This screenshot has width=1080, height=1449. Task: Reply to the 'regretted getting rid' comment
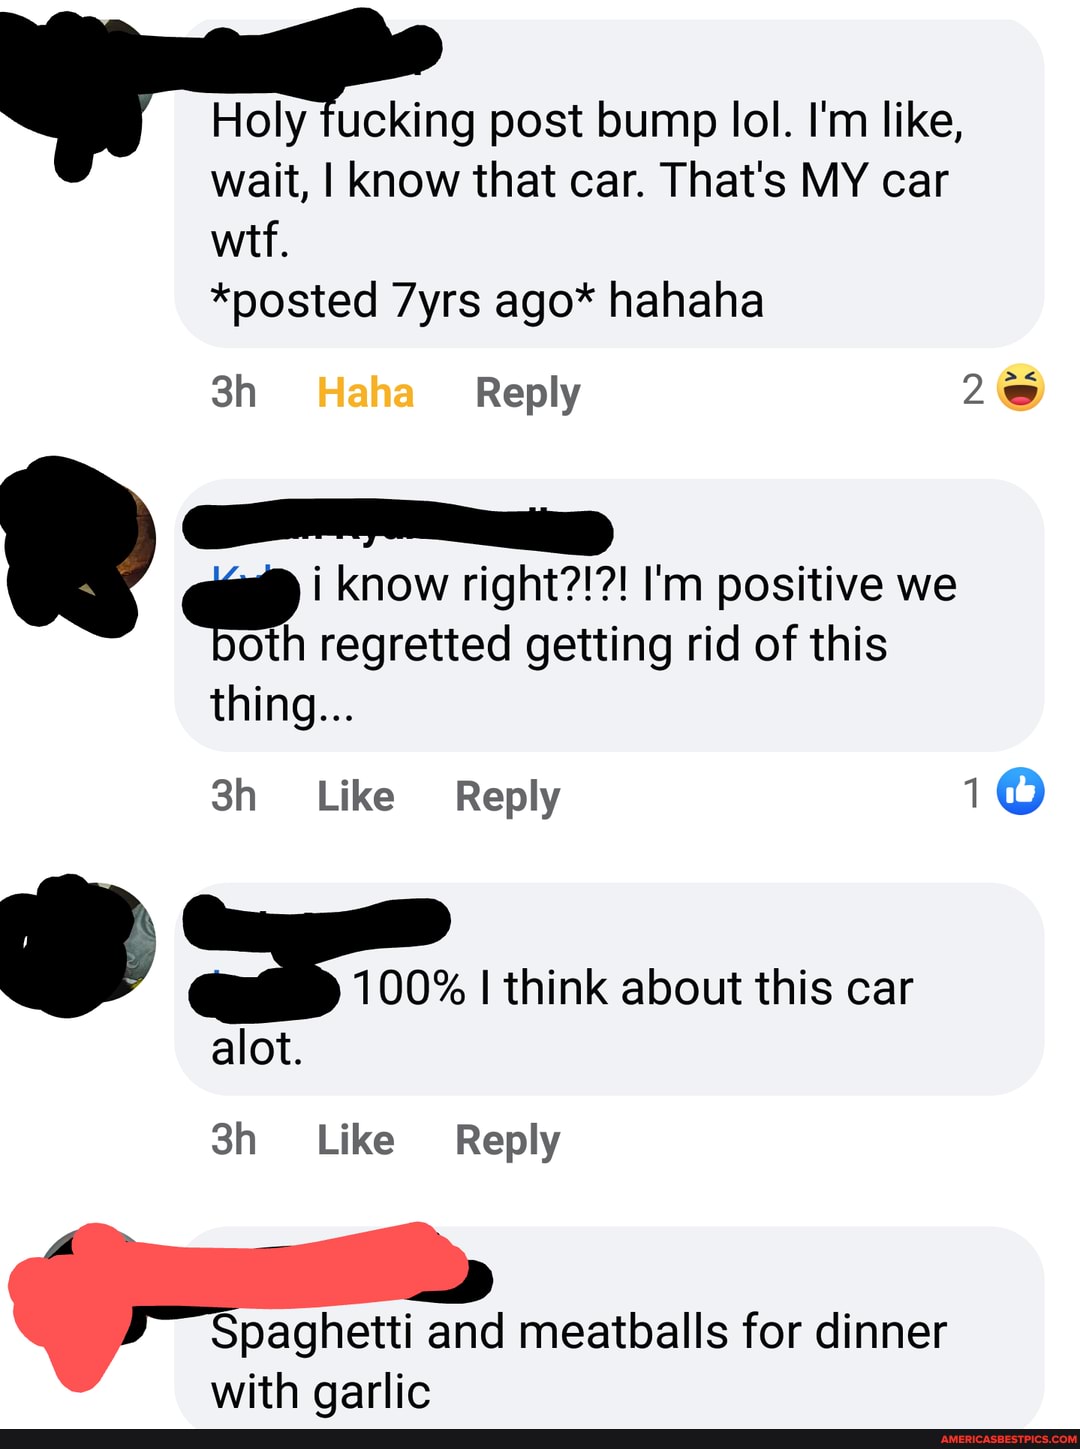pyautogui.click(x=507, y=797)
